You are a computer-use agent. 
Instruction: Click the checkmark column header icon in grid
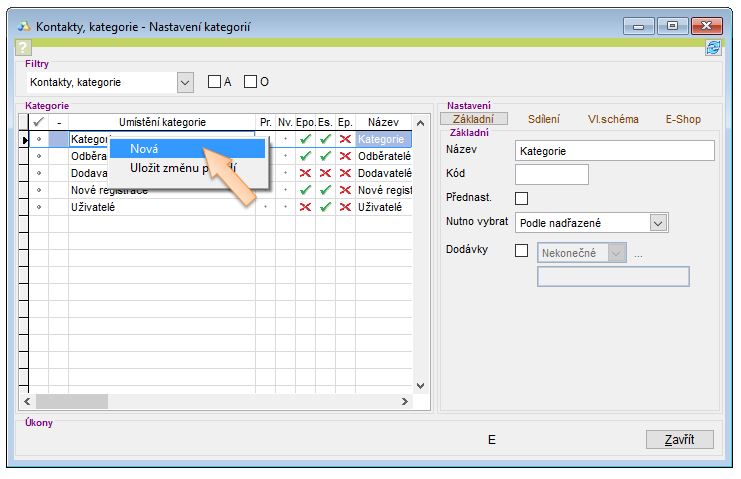tap(39, 122)
